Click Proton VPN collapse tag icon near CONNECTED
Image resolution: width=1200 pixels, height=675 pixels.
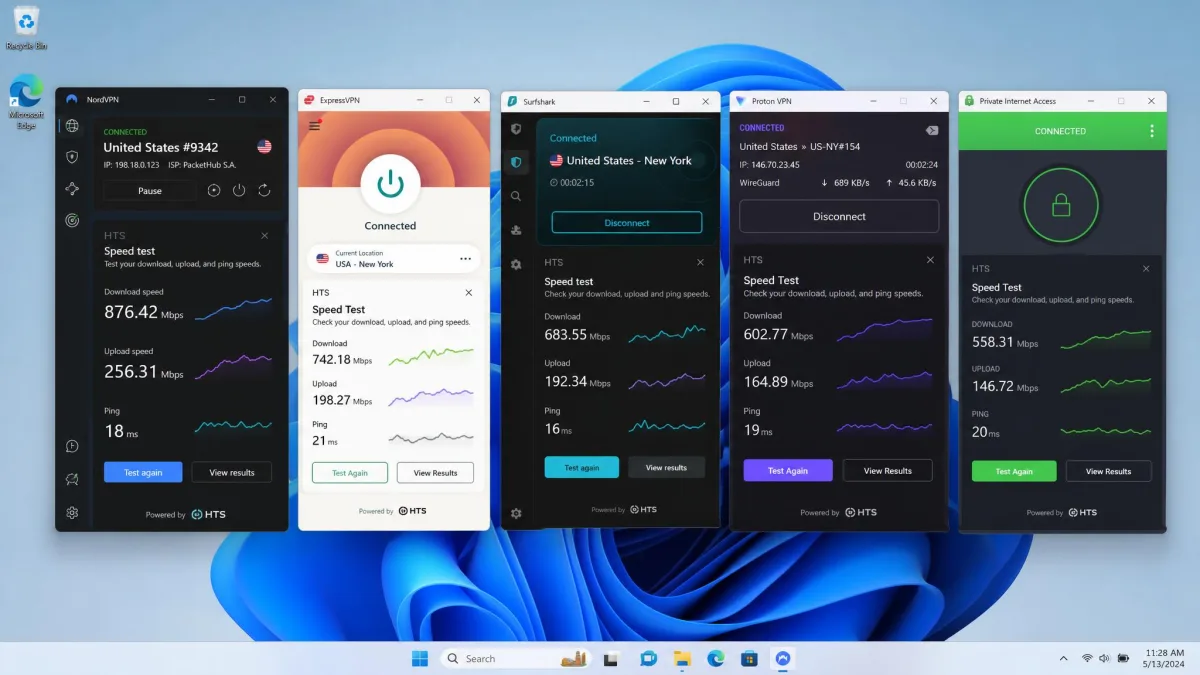point(931,130)
